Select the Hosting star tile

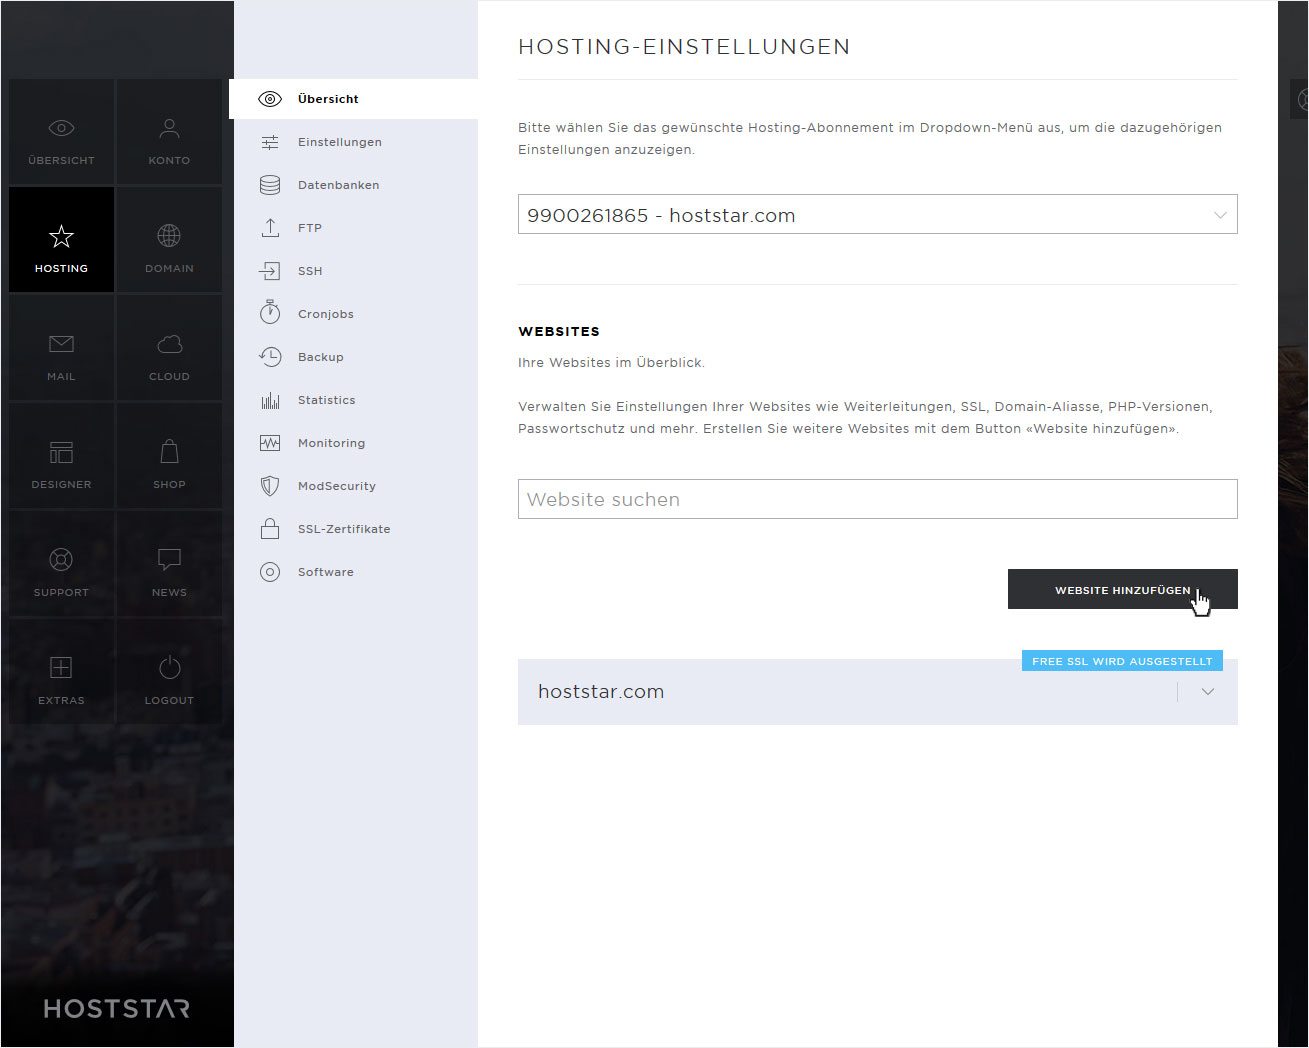[x=61, y=240]
